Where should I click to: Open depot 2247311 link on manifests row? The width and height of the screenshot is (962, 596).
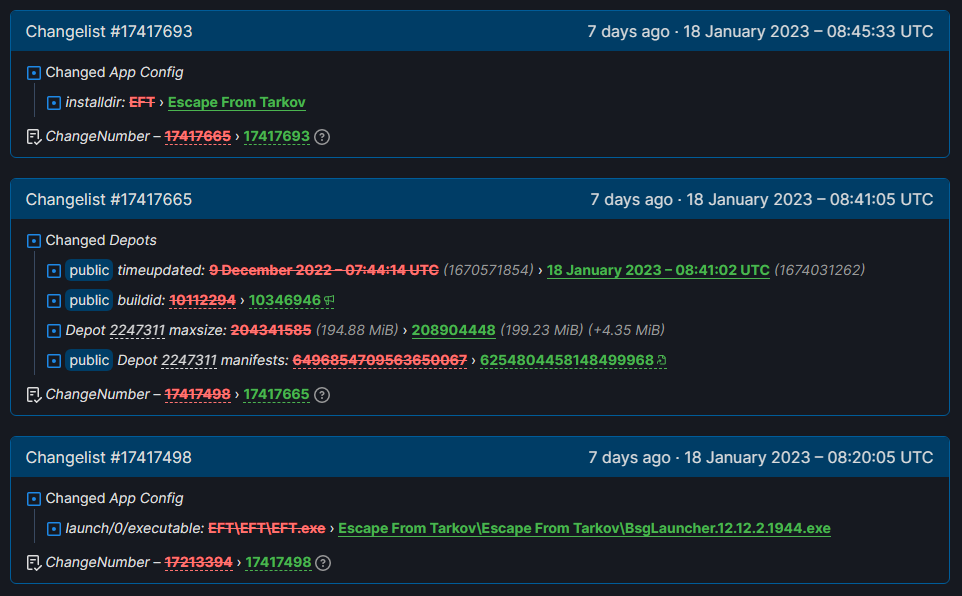(189, 360)
